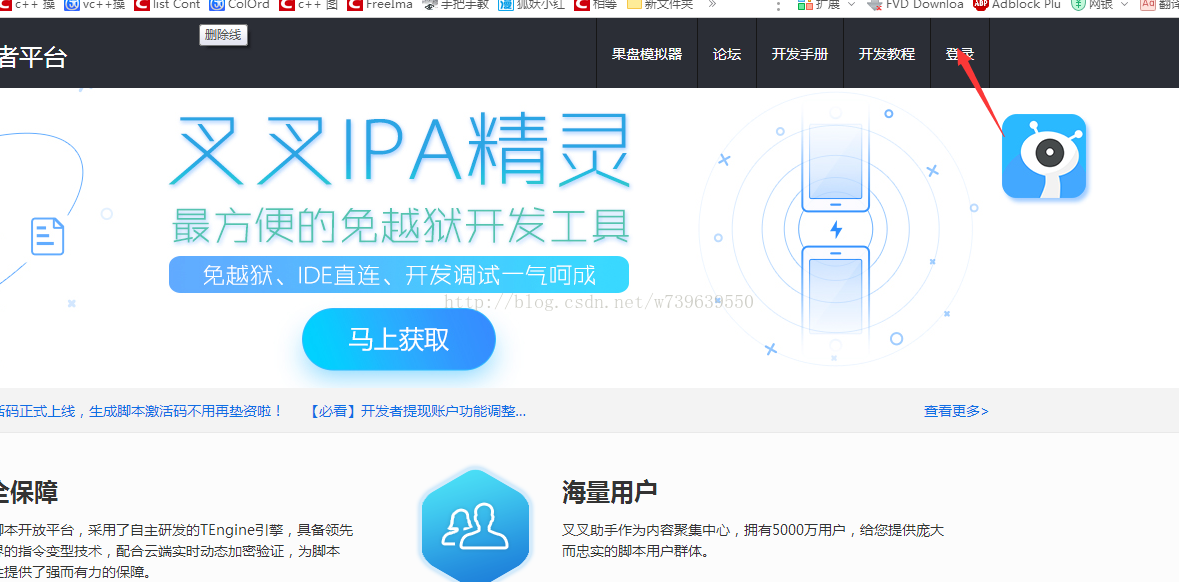
Task: Open the 'c++ 图' bookmark
Action: (x=308, y=5)
